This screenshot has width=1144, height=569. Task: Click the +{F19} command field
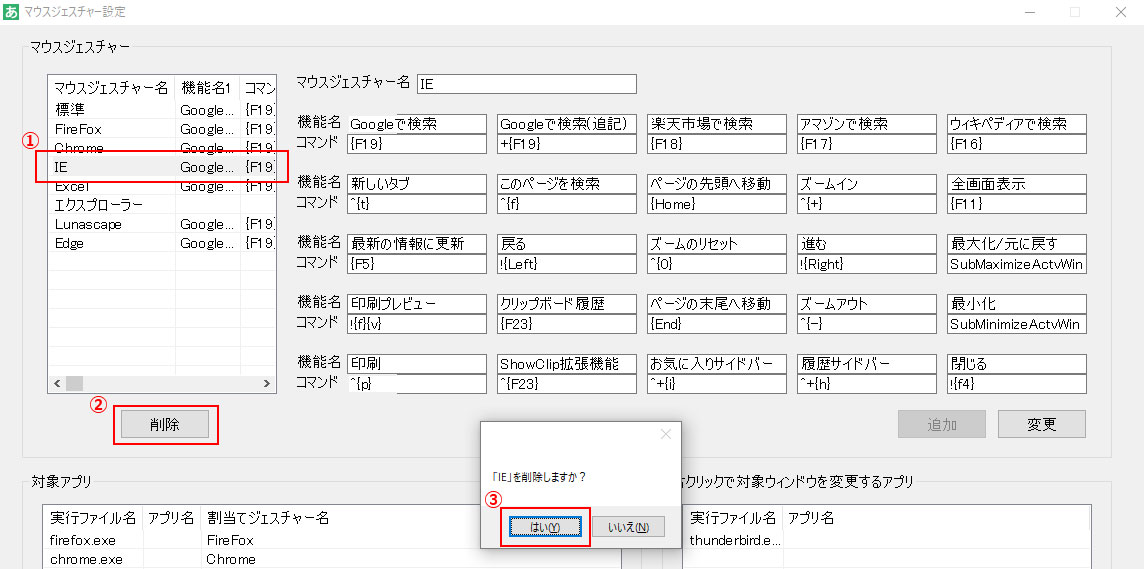567,144
